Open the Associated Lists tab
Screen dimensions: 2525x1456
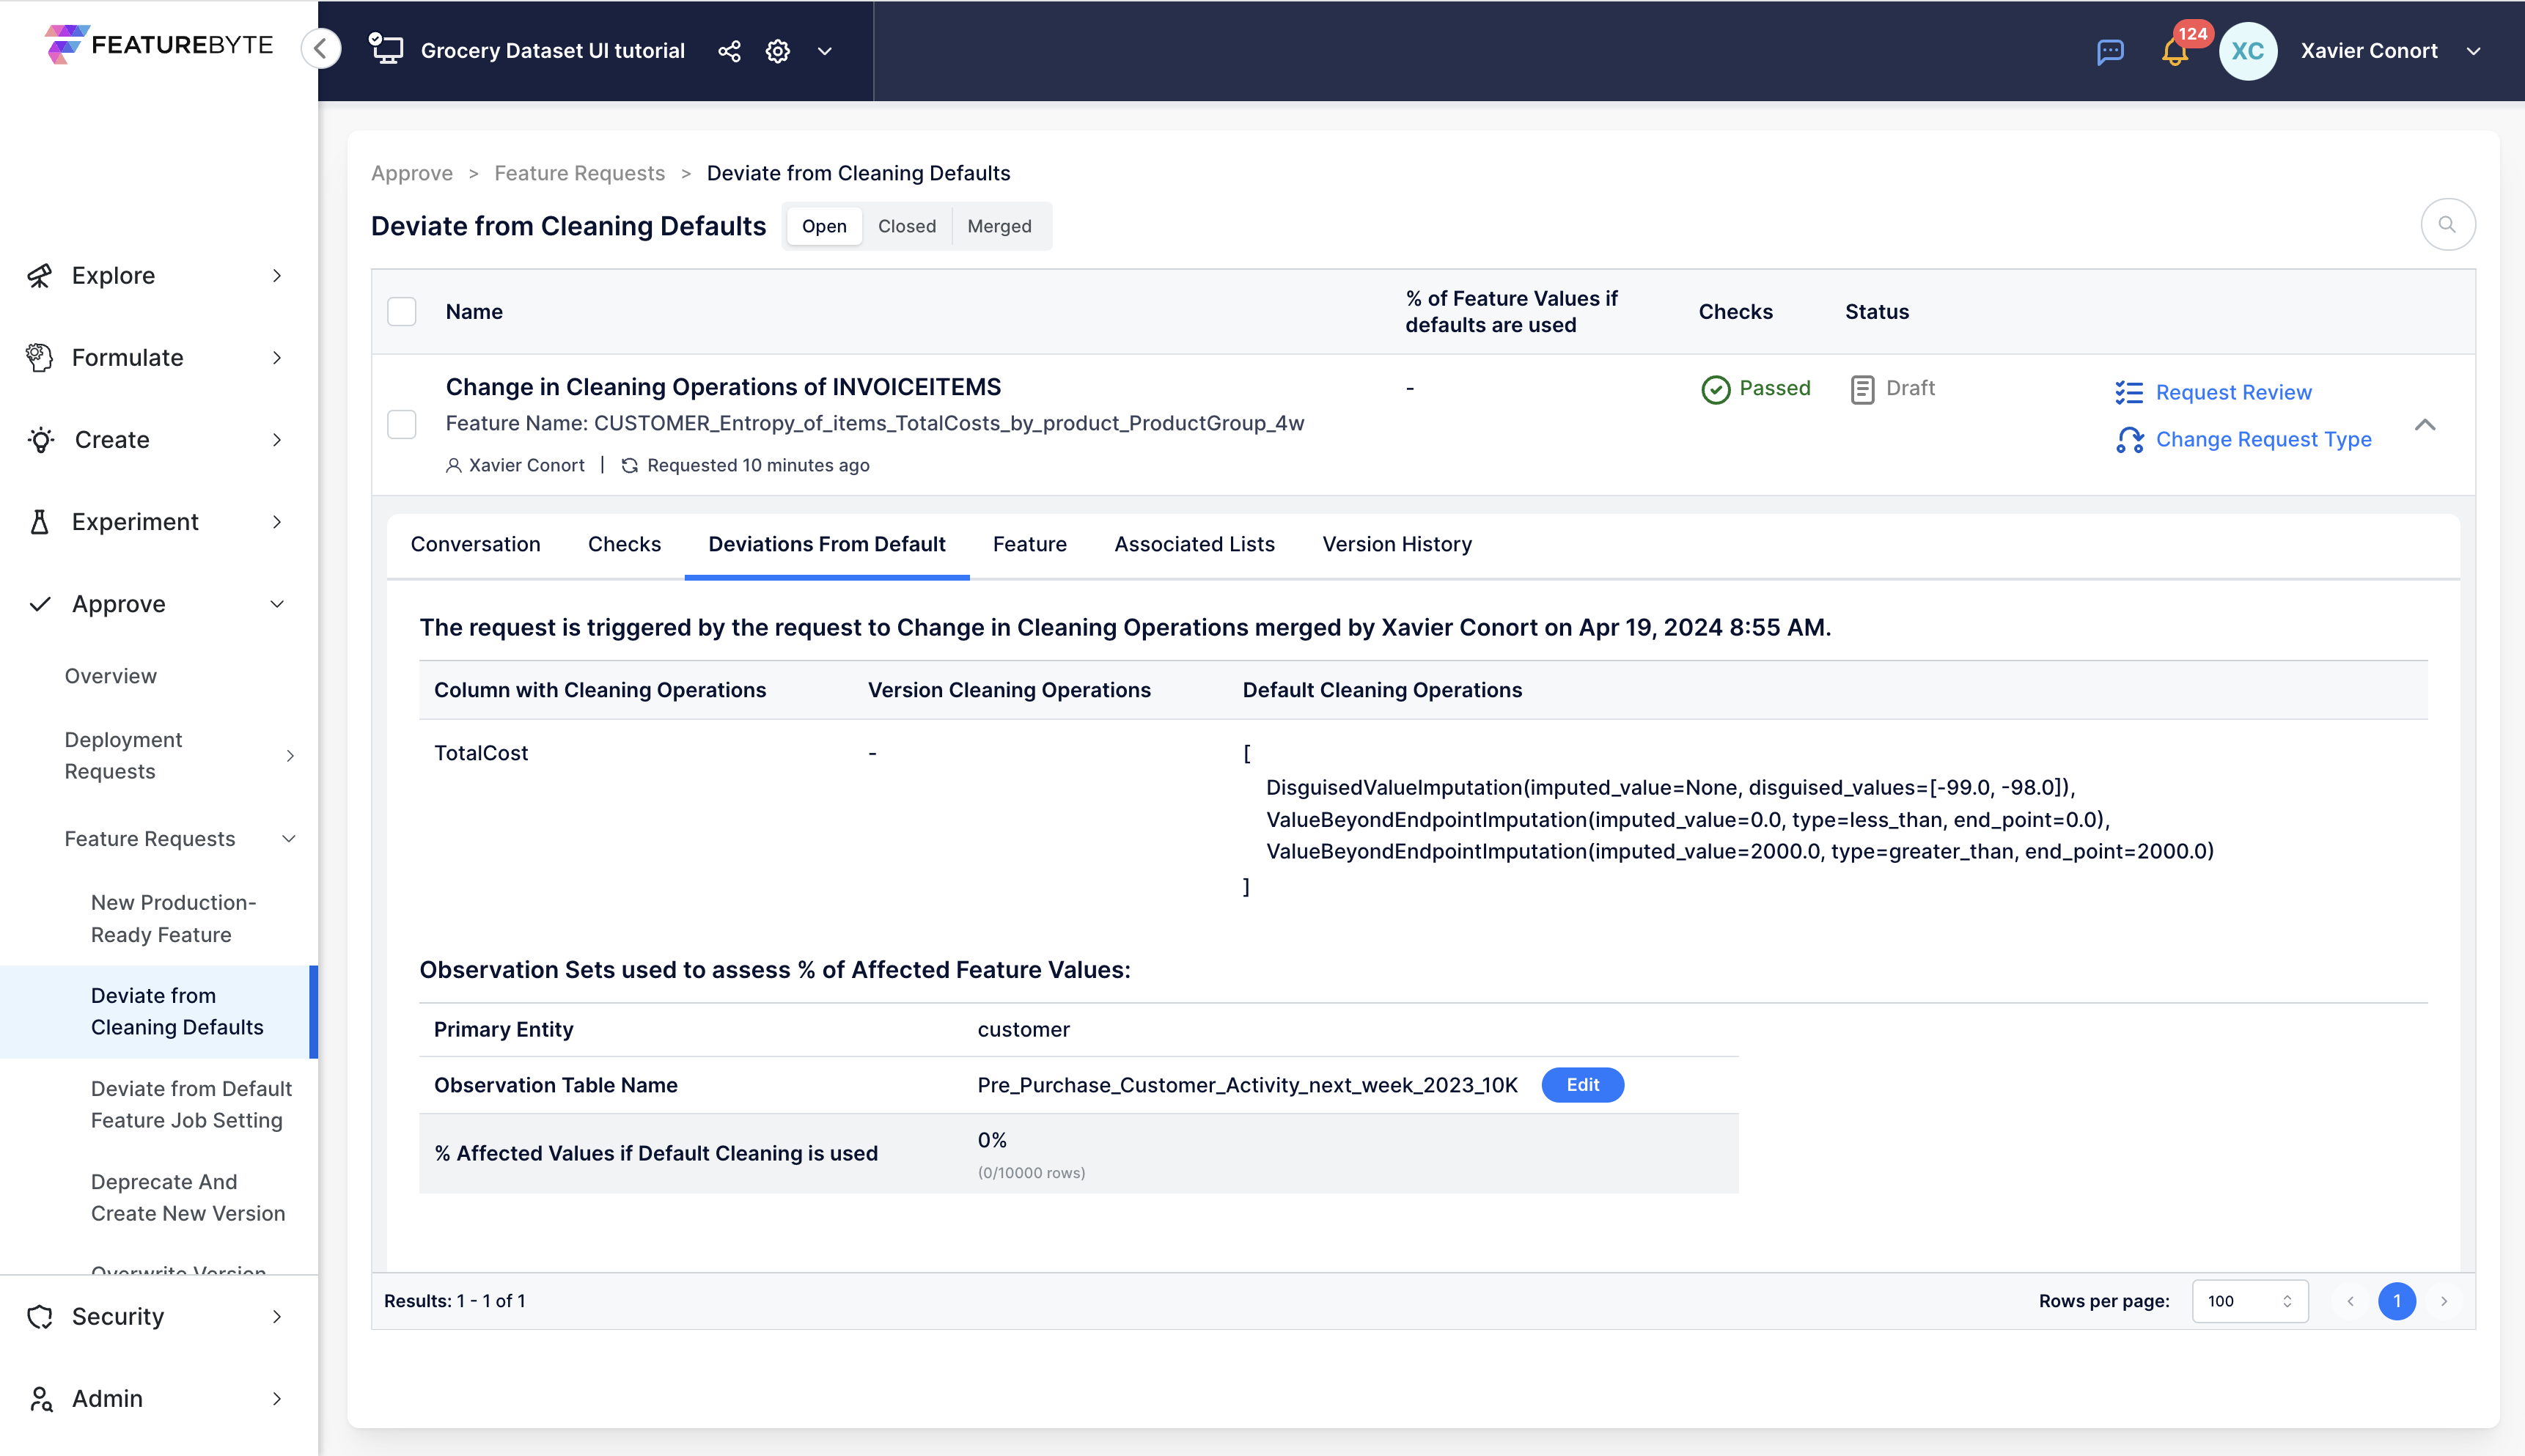(1194, 544)
